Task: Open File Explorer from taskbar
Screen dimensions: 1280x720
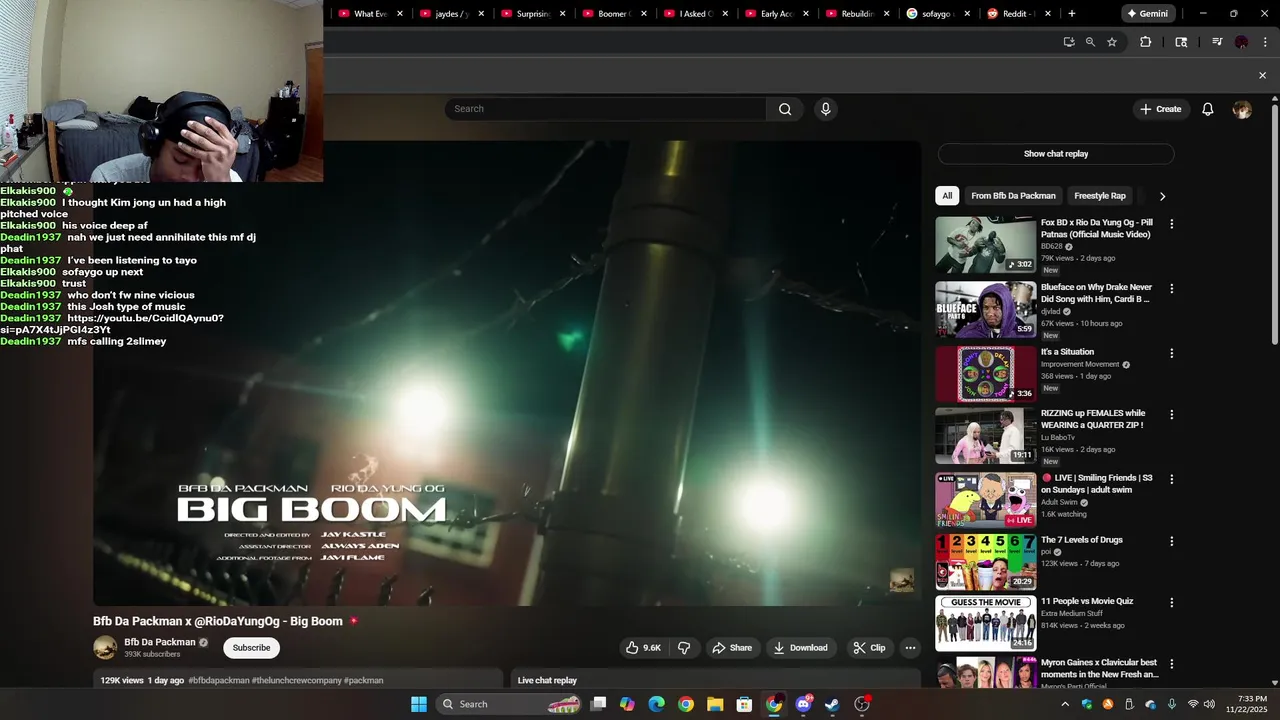Action: [715, 704]
